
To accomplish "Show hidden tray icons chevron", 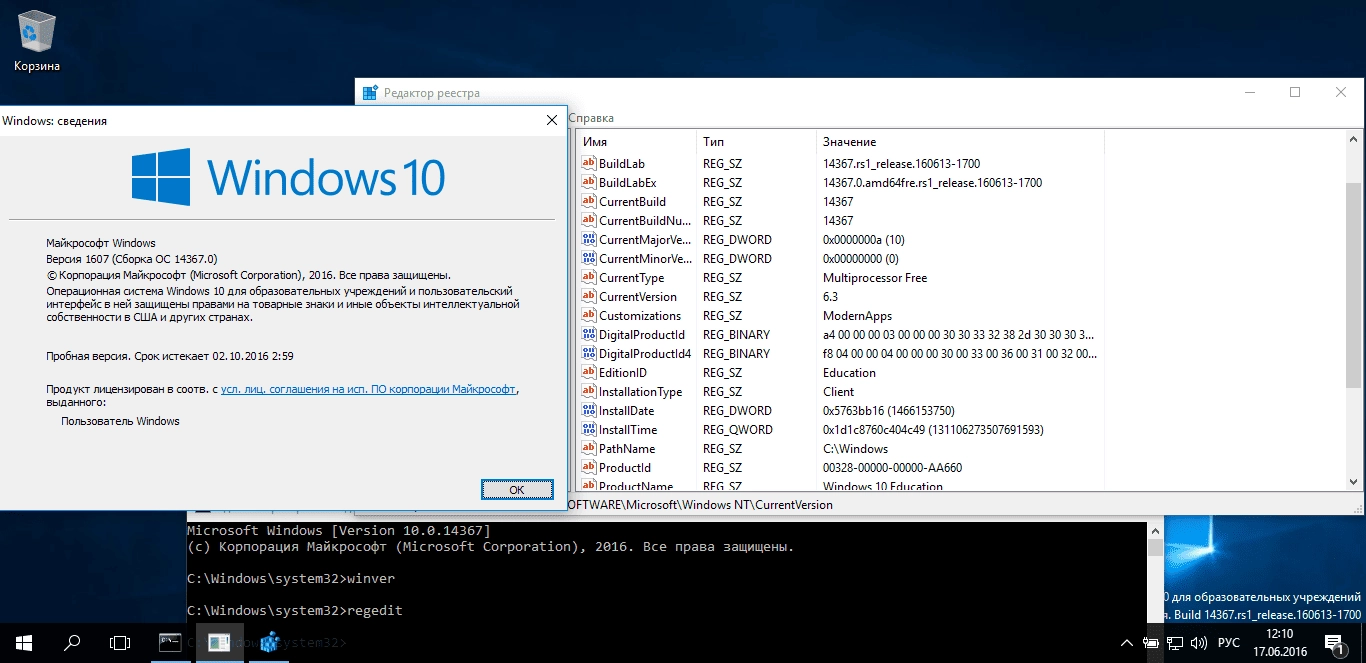I will pos(1127,642).
